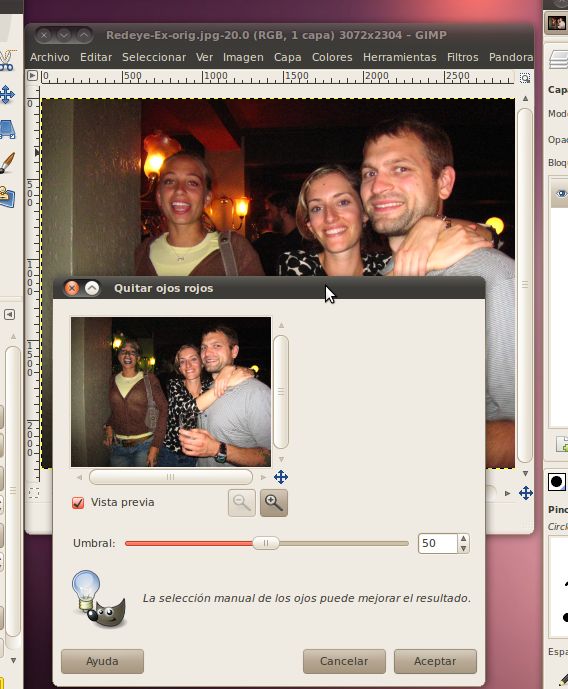This screenshot has width=568, height=689.
Task: Toggle Quick Mask button at canvas bottom-left
Action: tap(33, 493)
